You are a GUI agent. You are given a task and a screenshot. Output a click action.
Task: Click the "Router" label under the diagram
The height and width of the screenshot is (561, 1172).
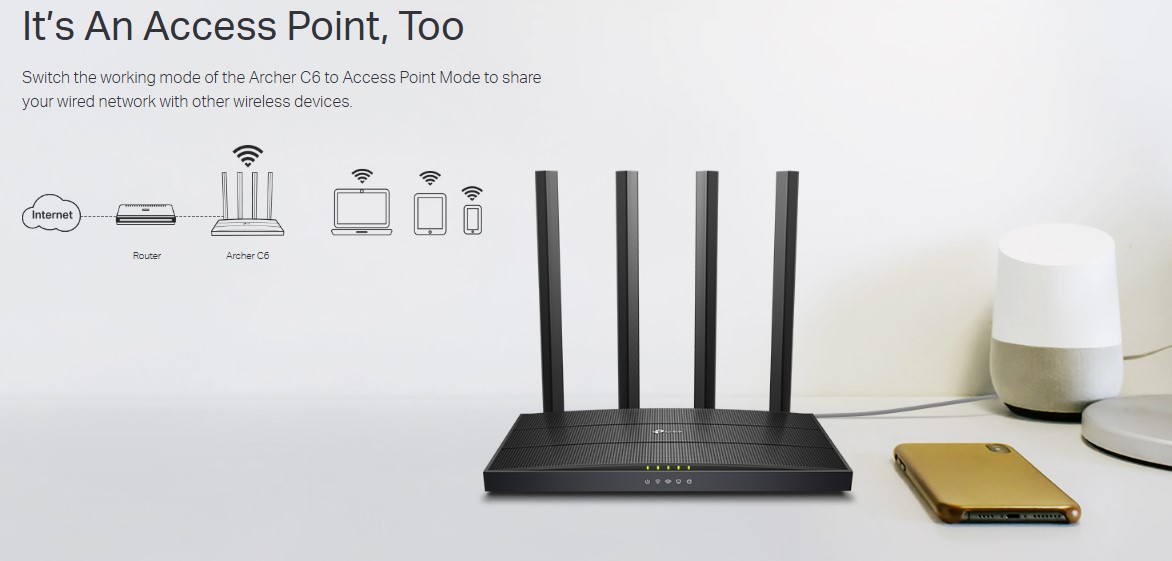tap(146, 255)
